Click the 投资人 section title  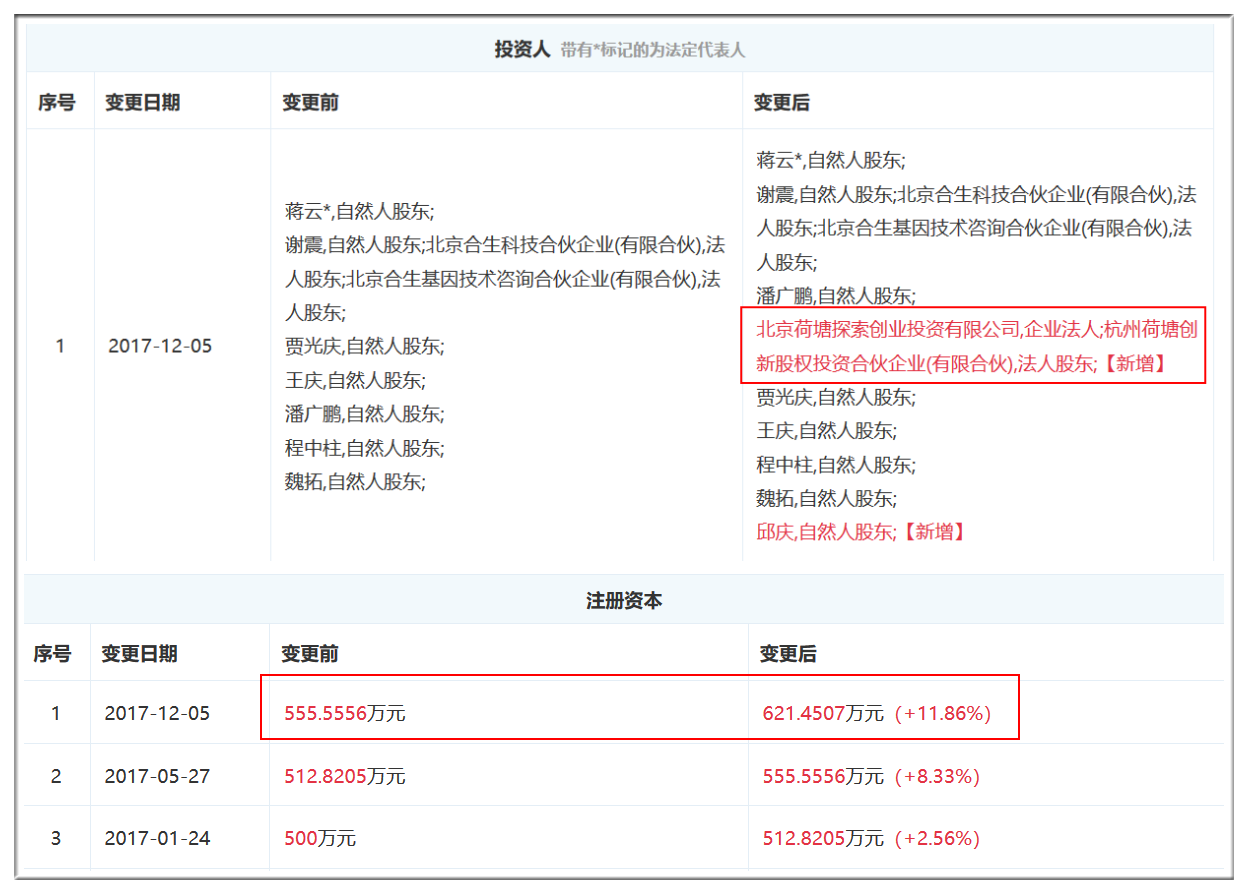[522, 49]
